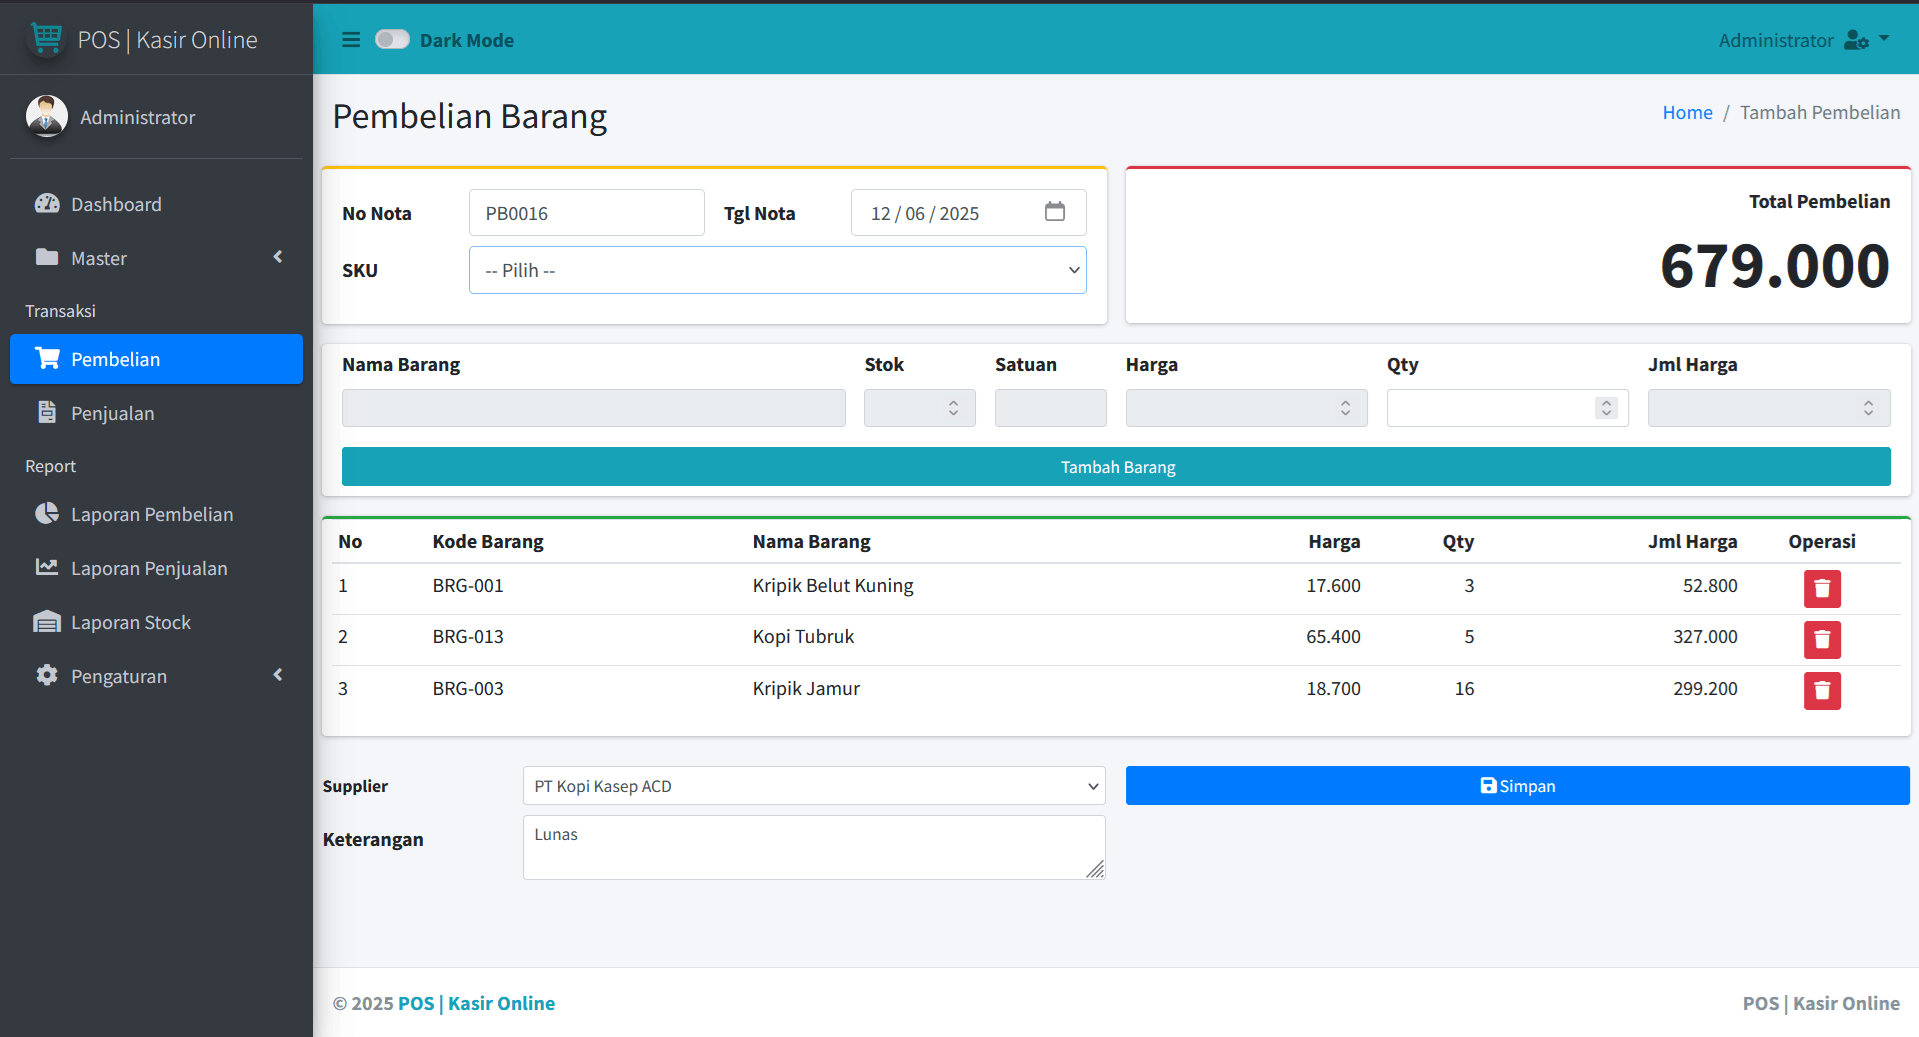Save the purchase with Simpan button

point(1517,786)
